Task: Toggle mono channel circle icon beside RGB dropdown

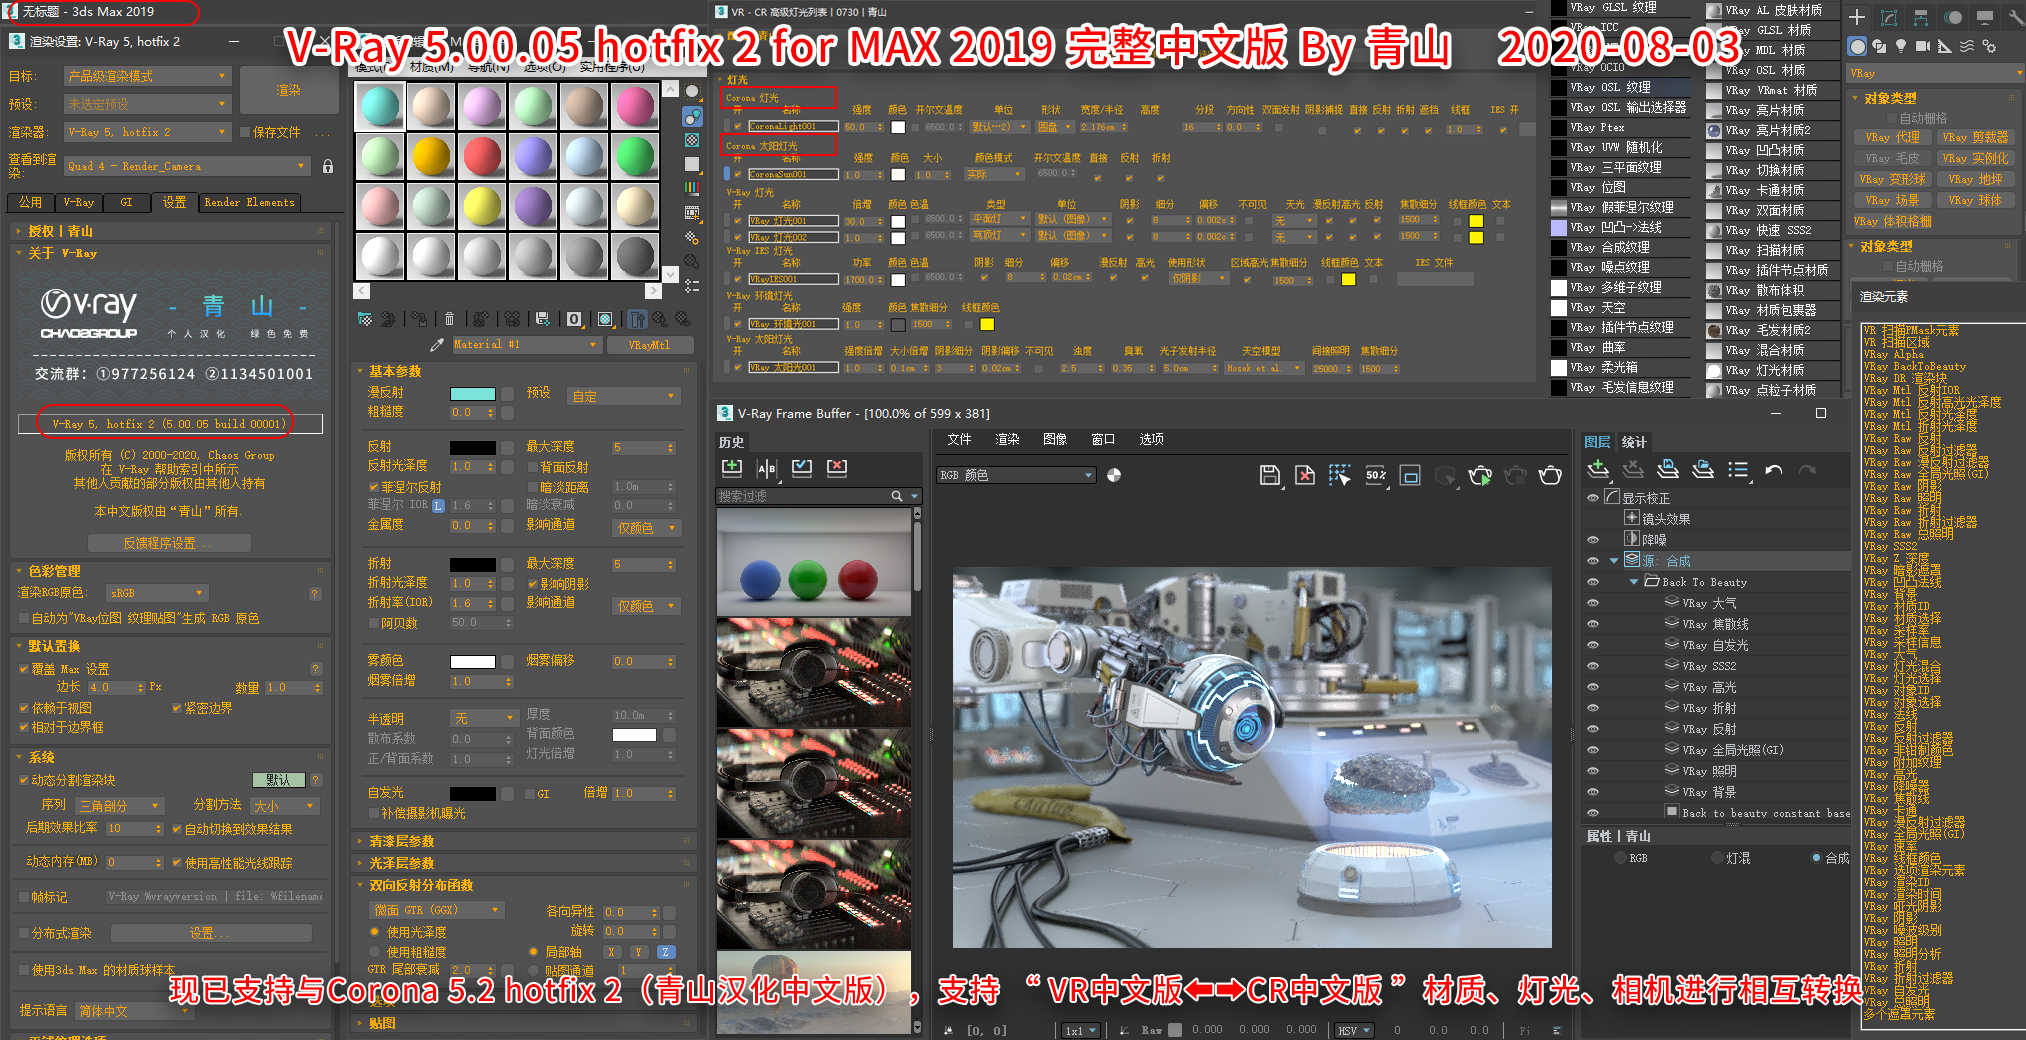Action: pyautogui.click(x=1114, y=475)
